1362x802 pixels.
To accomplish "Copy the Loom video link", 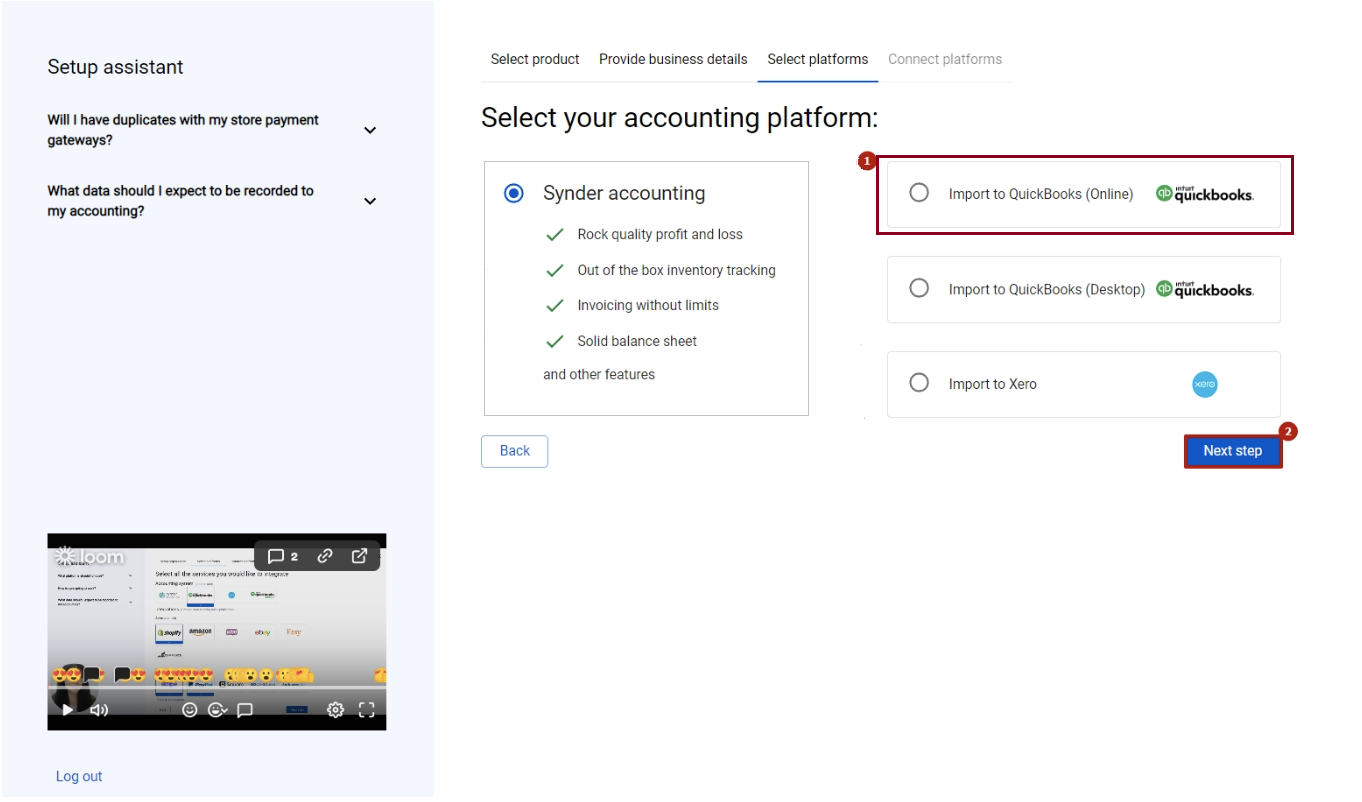I will pos(324,555).
